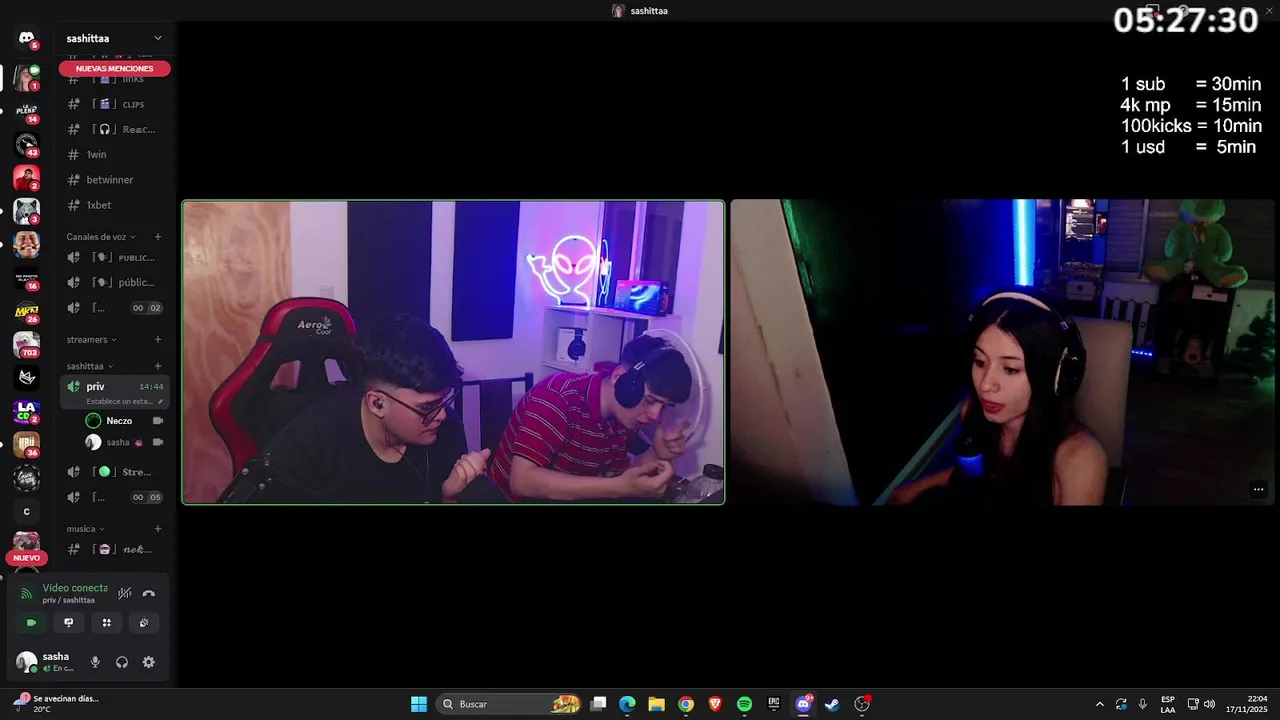
Task: Open the soundboard button
Action: pyautogui.click(x=144, y=622)
